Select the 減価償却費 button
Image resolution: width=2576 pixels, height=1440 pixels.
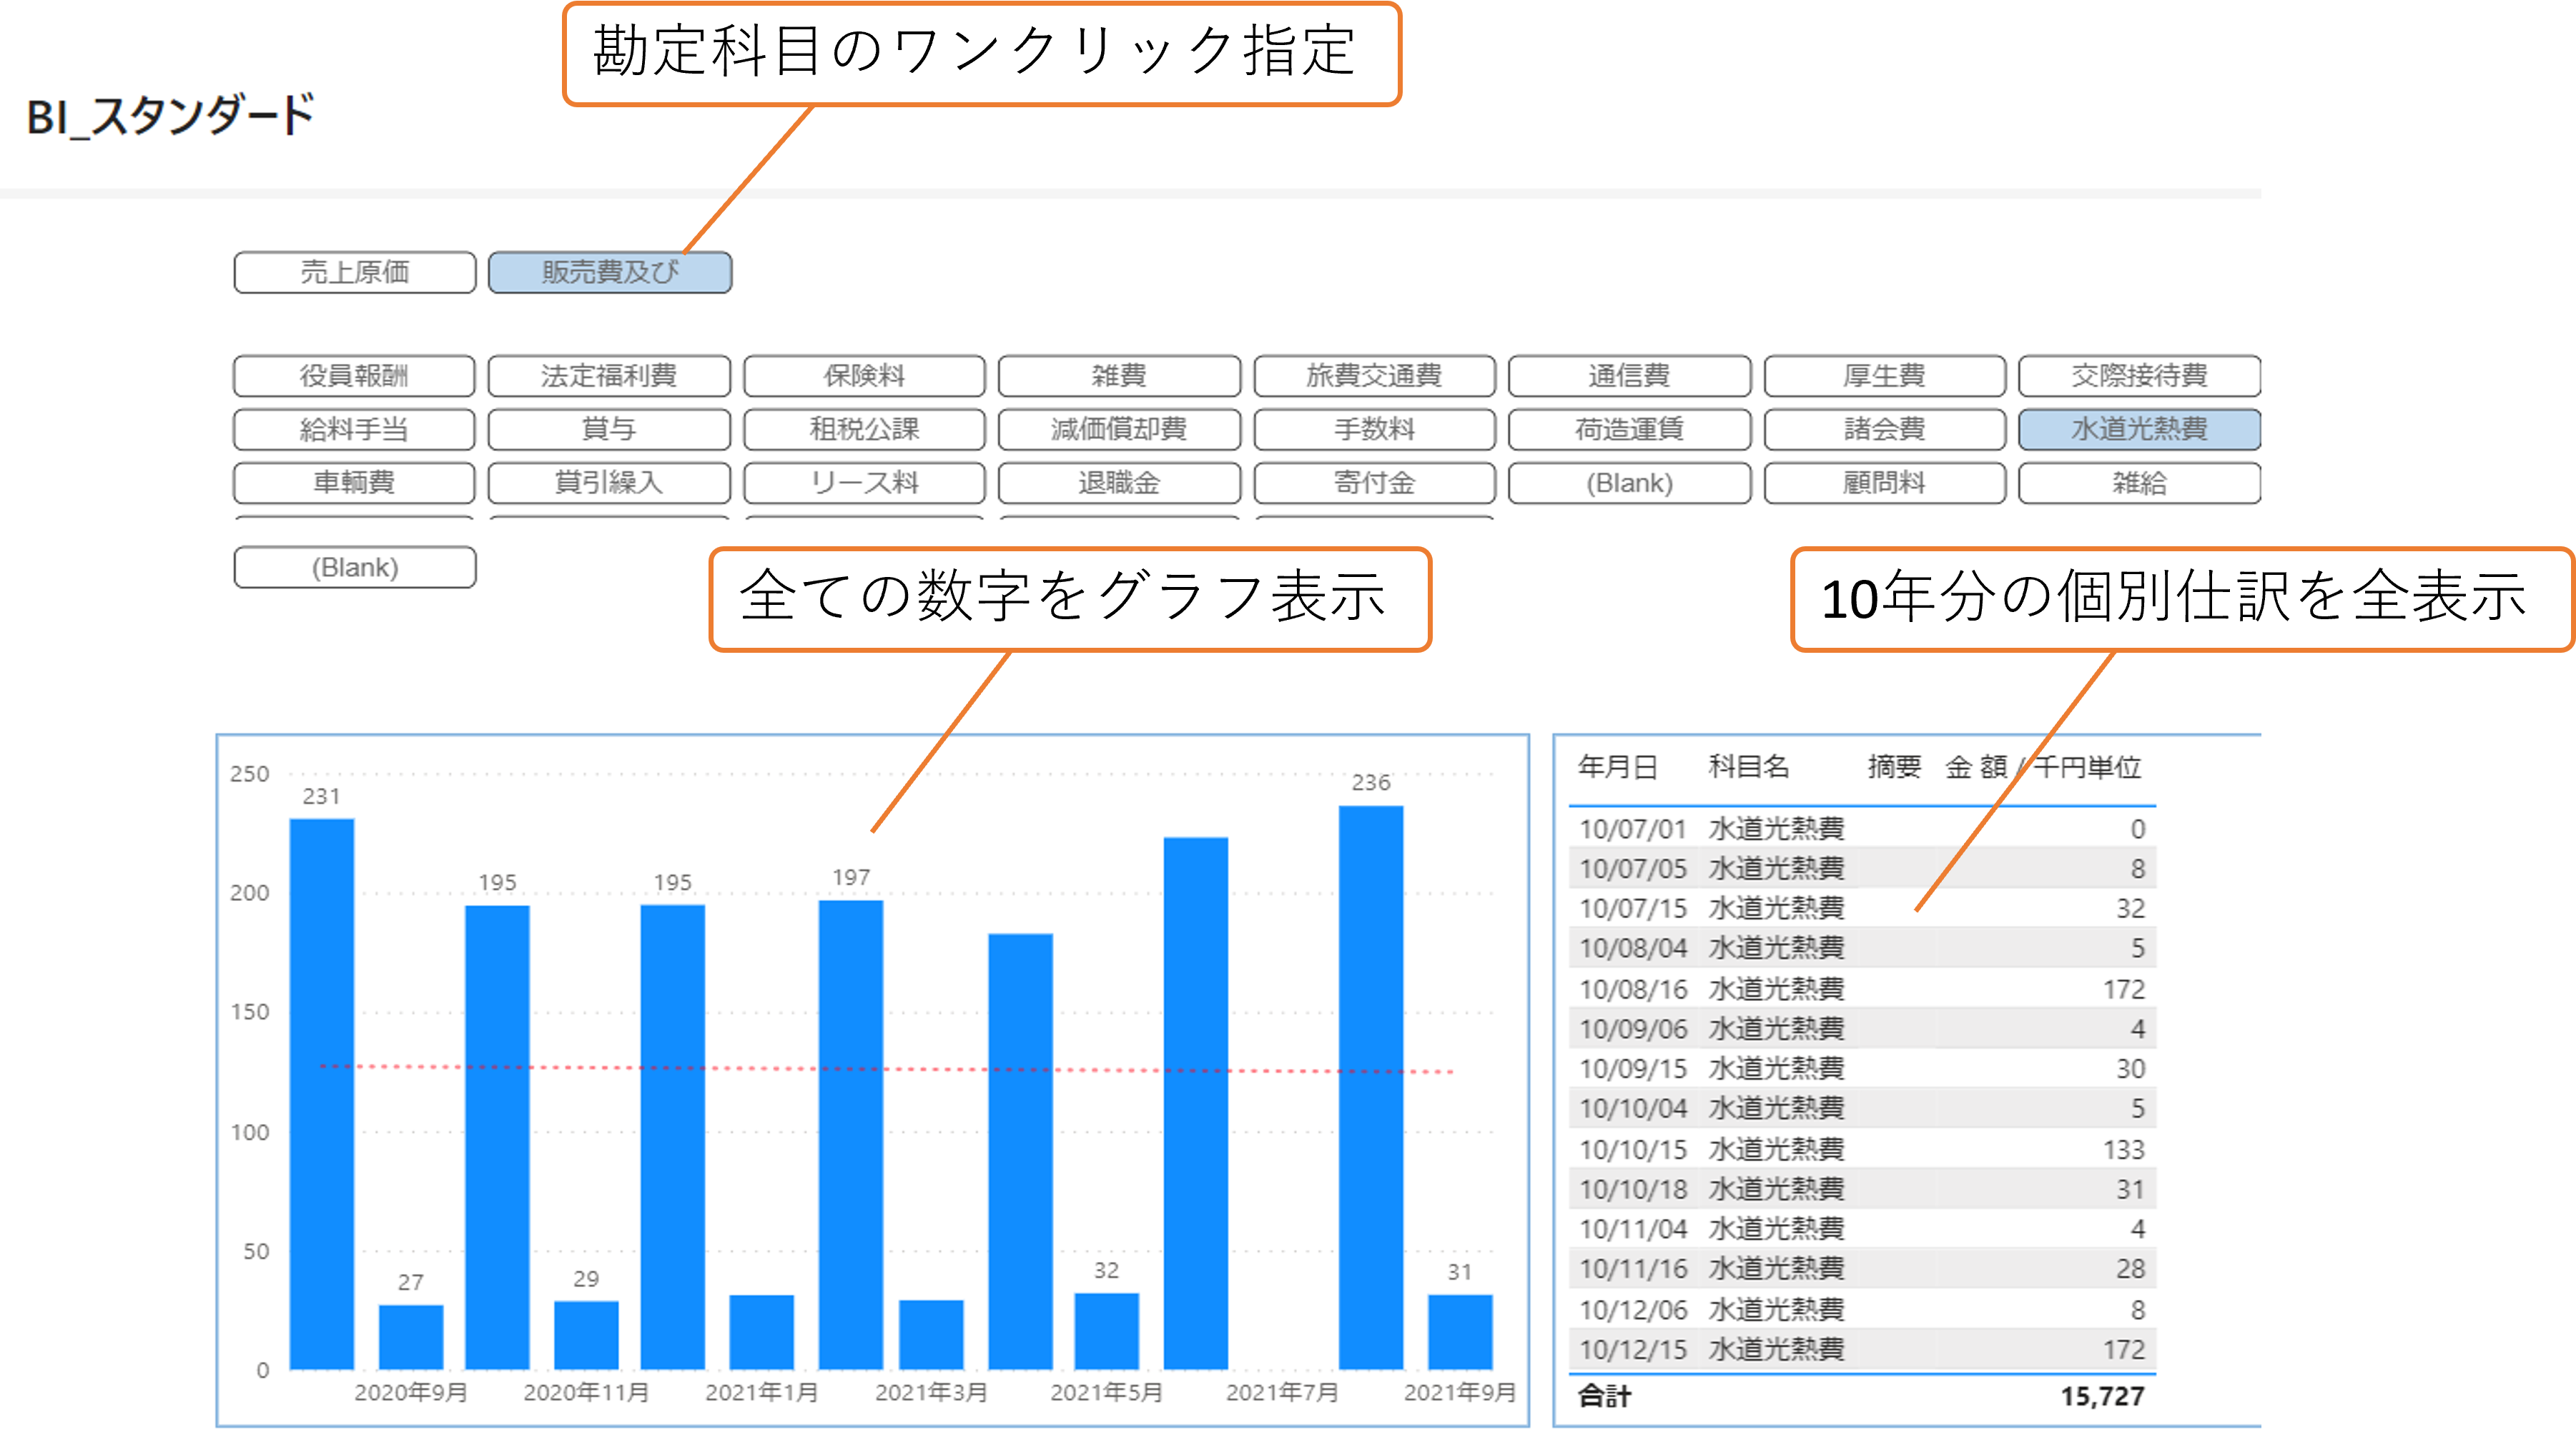pyautogui.click(x=1120, y=429)
